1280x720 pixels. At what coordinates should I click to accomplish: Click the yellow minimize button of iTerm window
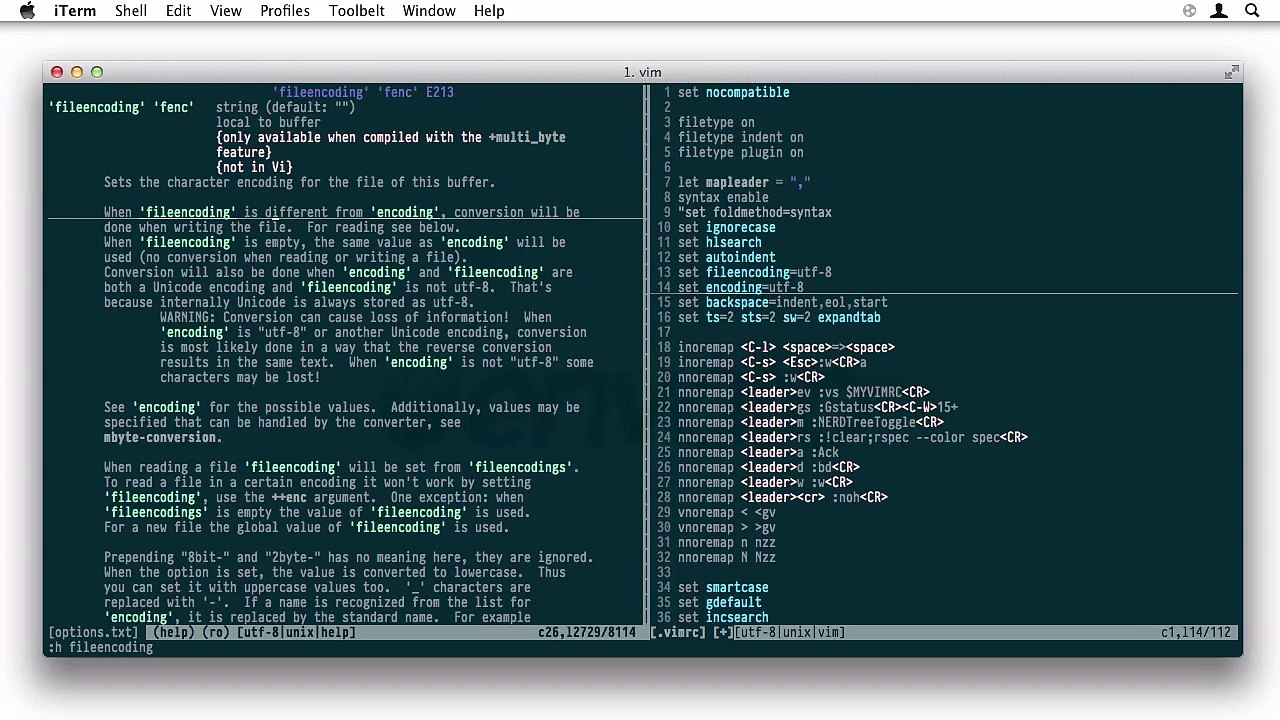coord(77,72)
